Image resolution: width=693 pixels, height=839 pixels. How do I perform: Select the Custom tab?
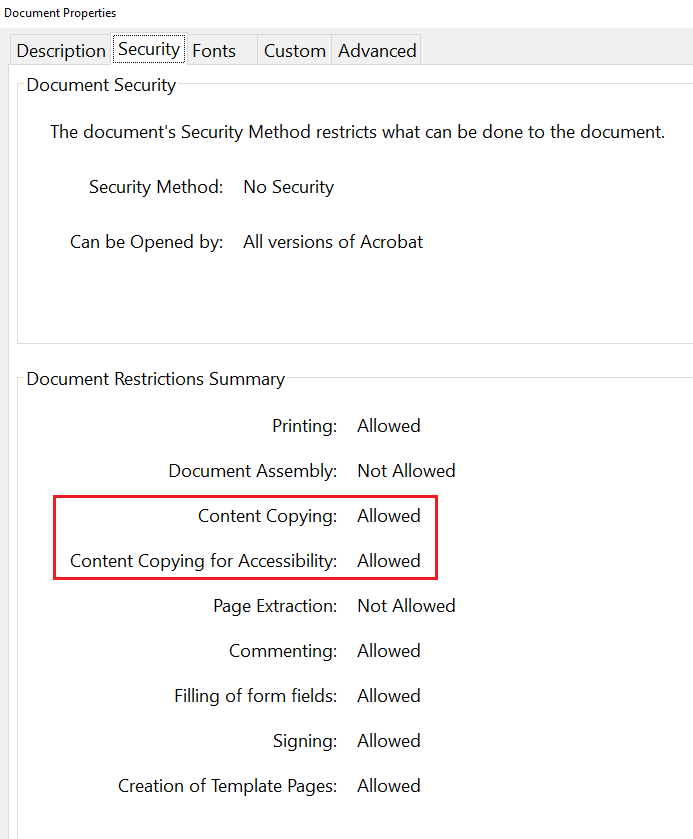pyautogui.click(x=294, y=49)
